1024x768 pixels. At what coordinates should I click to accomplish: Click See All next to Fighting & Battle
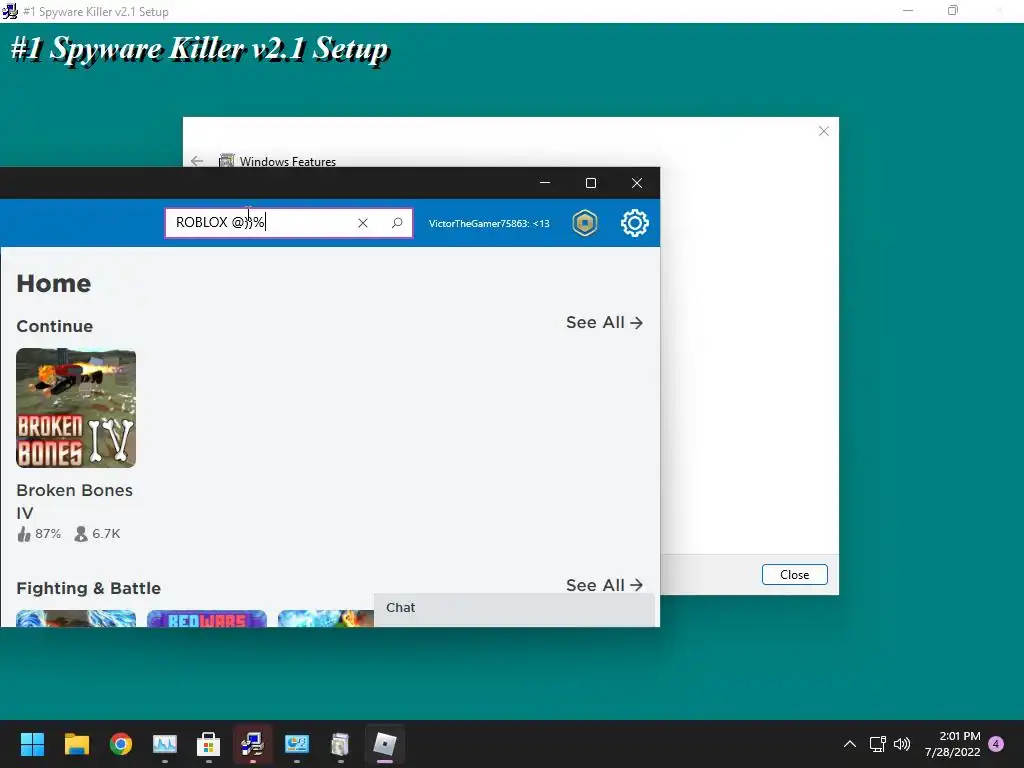(604, 585)
